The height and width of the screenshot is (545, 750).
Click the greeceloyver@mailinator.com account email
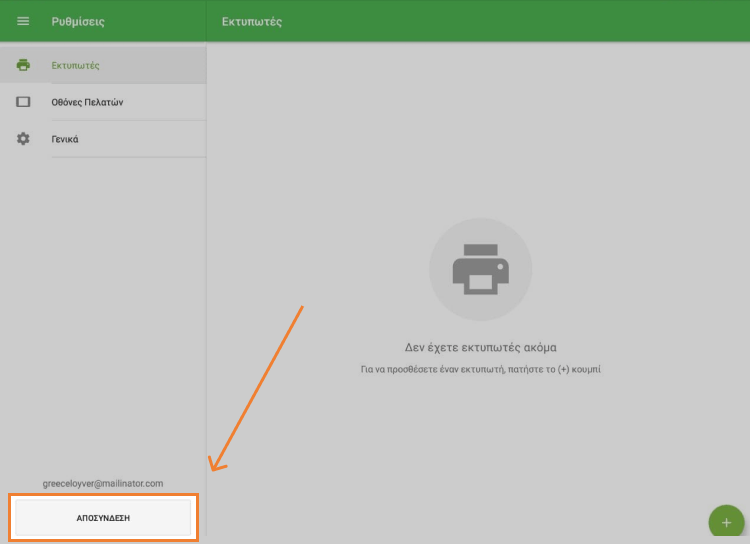pos(103,483)
